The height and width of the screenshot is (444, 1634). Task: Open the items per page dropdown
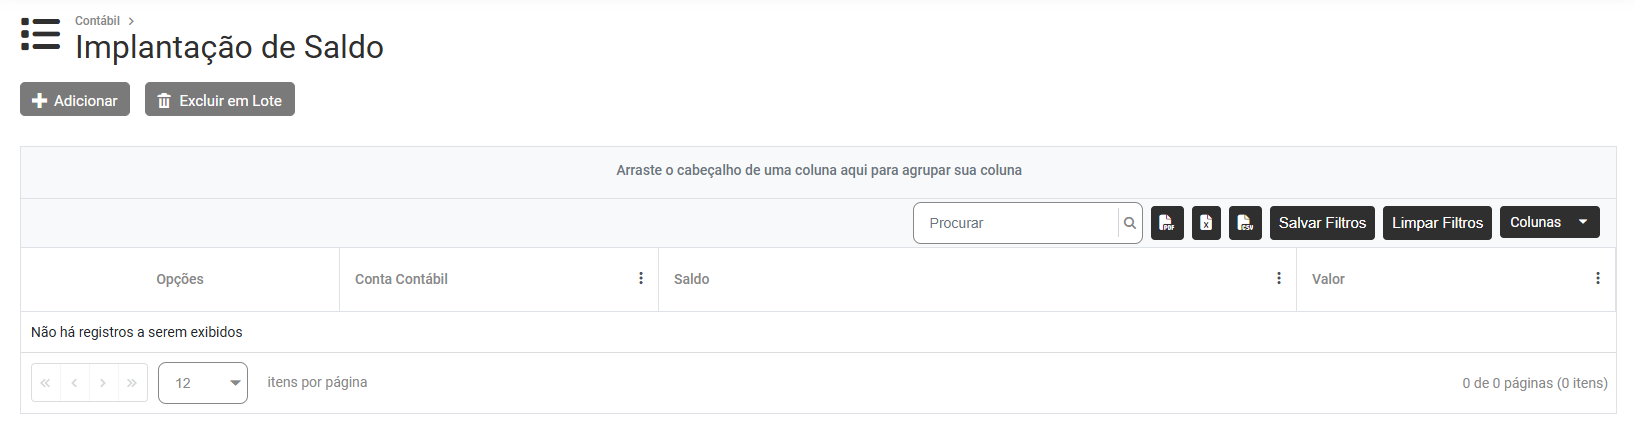(x=203, y=383)
